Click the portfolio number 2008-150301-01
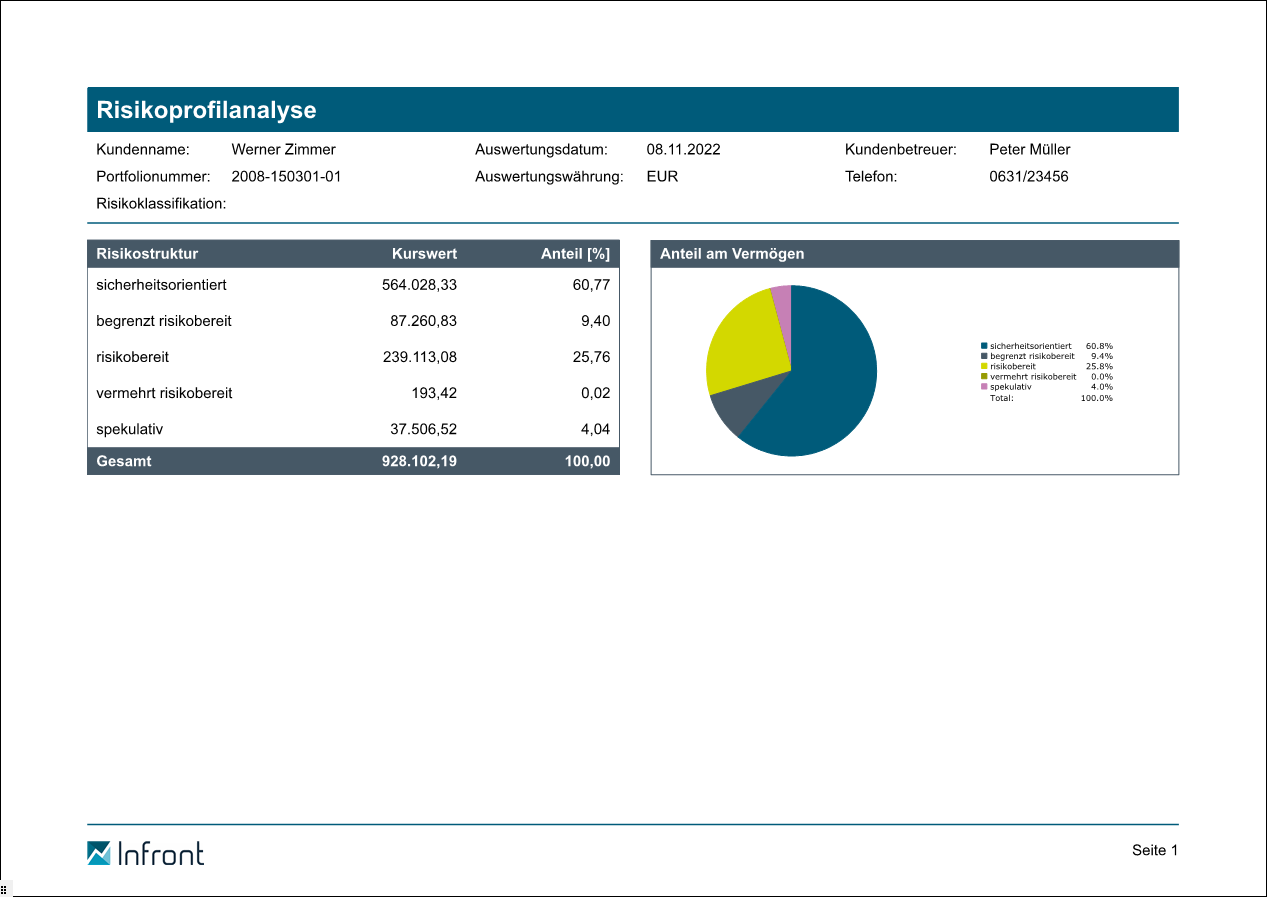The height and width of the screenshot is (897, 1267). tap(286, 177)
